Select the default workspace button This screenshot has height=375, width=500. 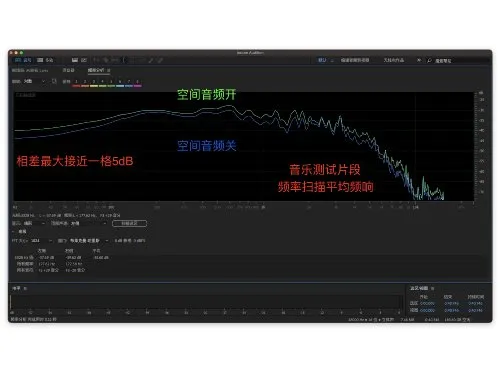click(322, 60)
